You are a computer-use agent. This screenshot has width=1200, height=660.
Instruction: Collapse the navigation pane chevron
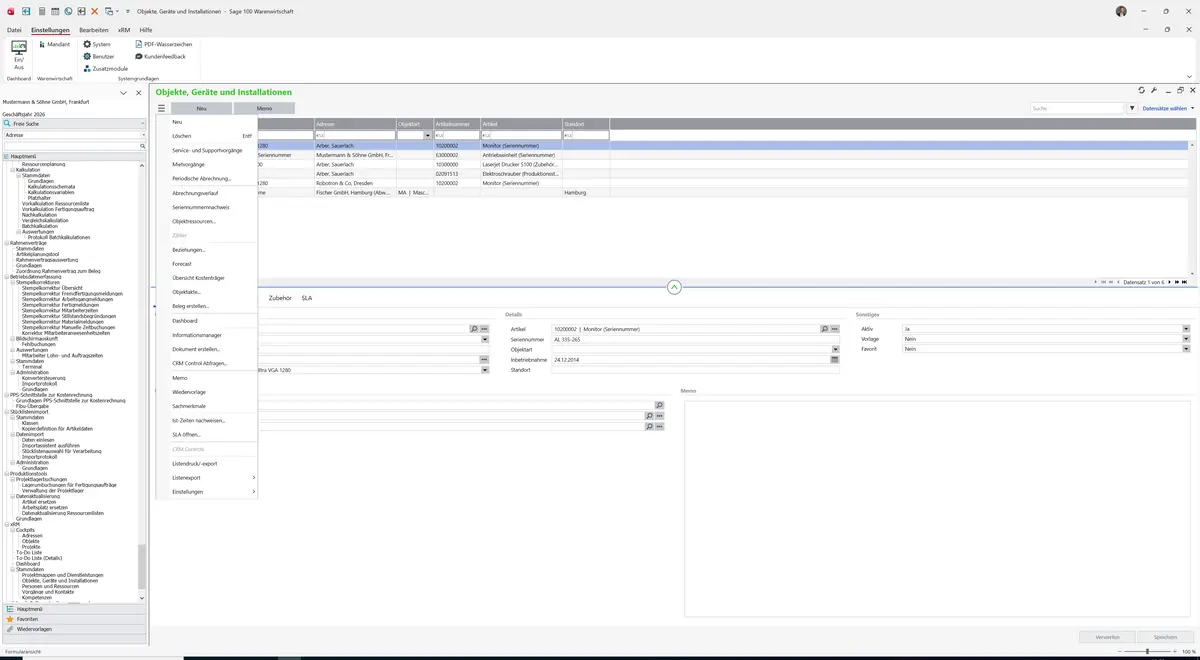(x=123, y=93)
